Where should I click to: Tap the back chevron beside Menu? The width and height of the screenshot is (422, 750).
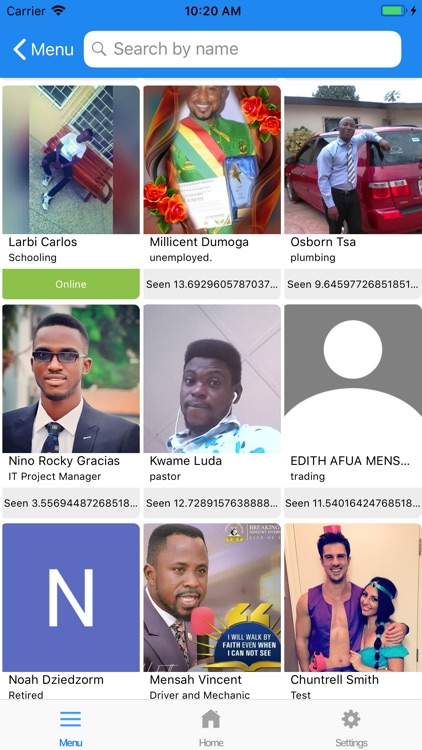coord(20,49)
